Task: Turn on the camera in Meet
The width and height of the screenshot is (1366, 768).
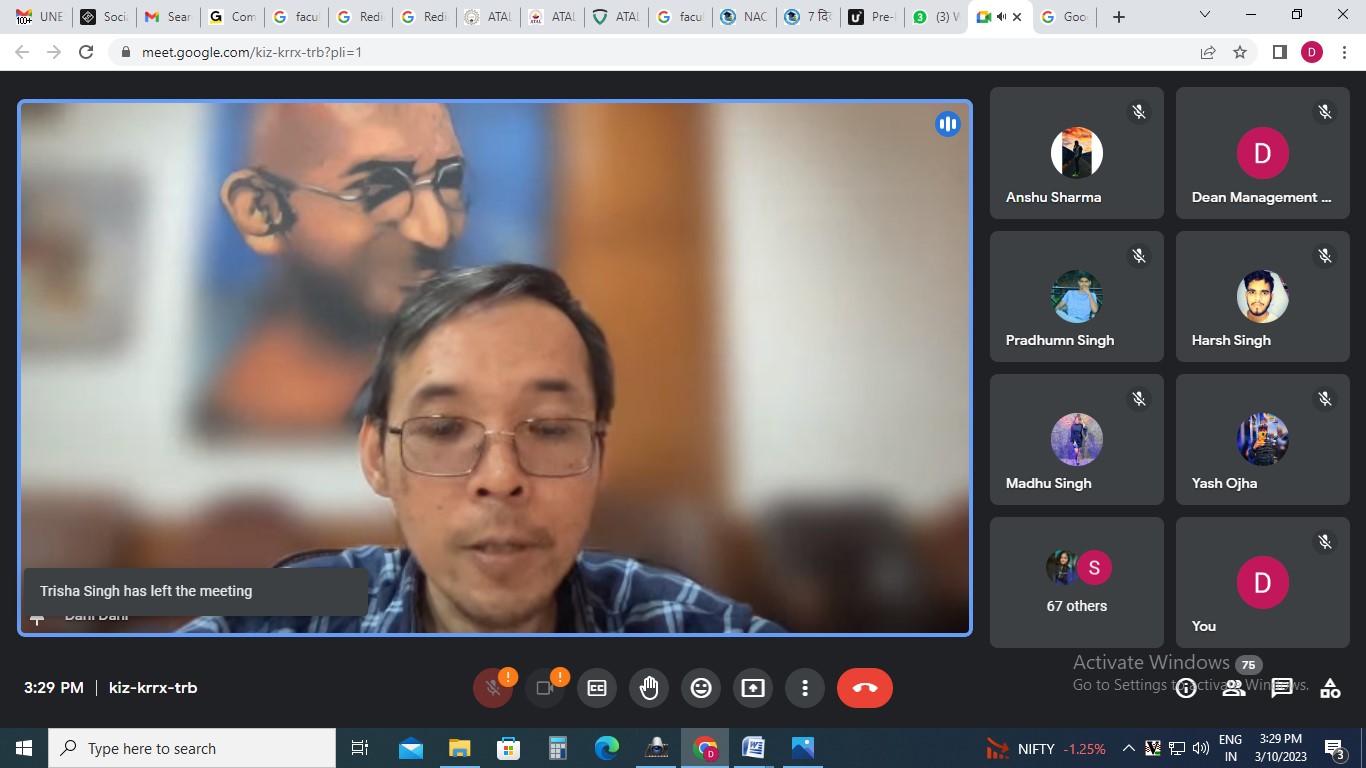Action: 545,688
